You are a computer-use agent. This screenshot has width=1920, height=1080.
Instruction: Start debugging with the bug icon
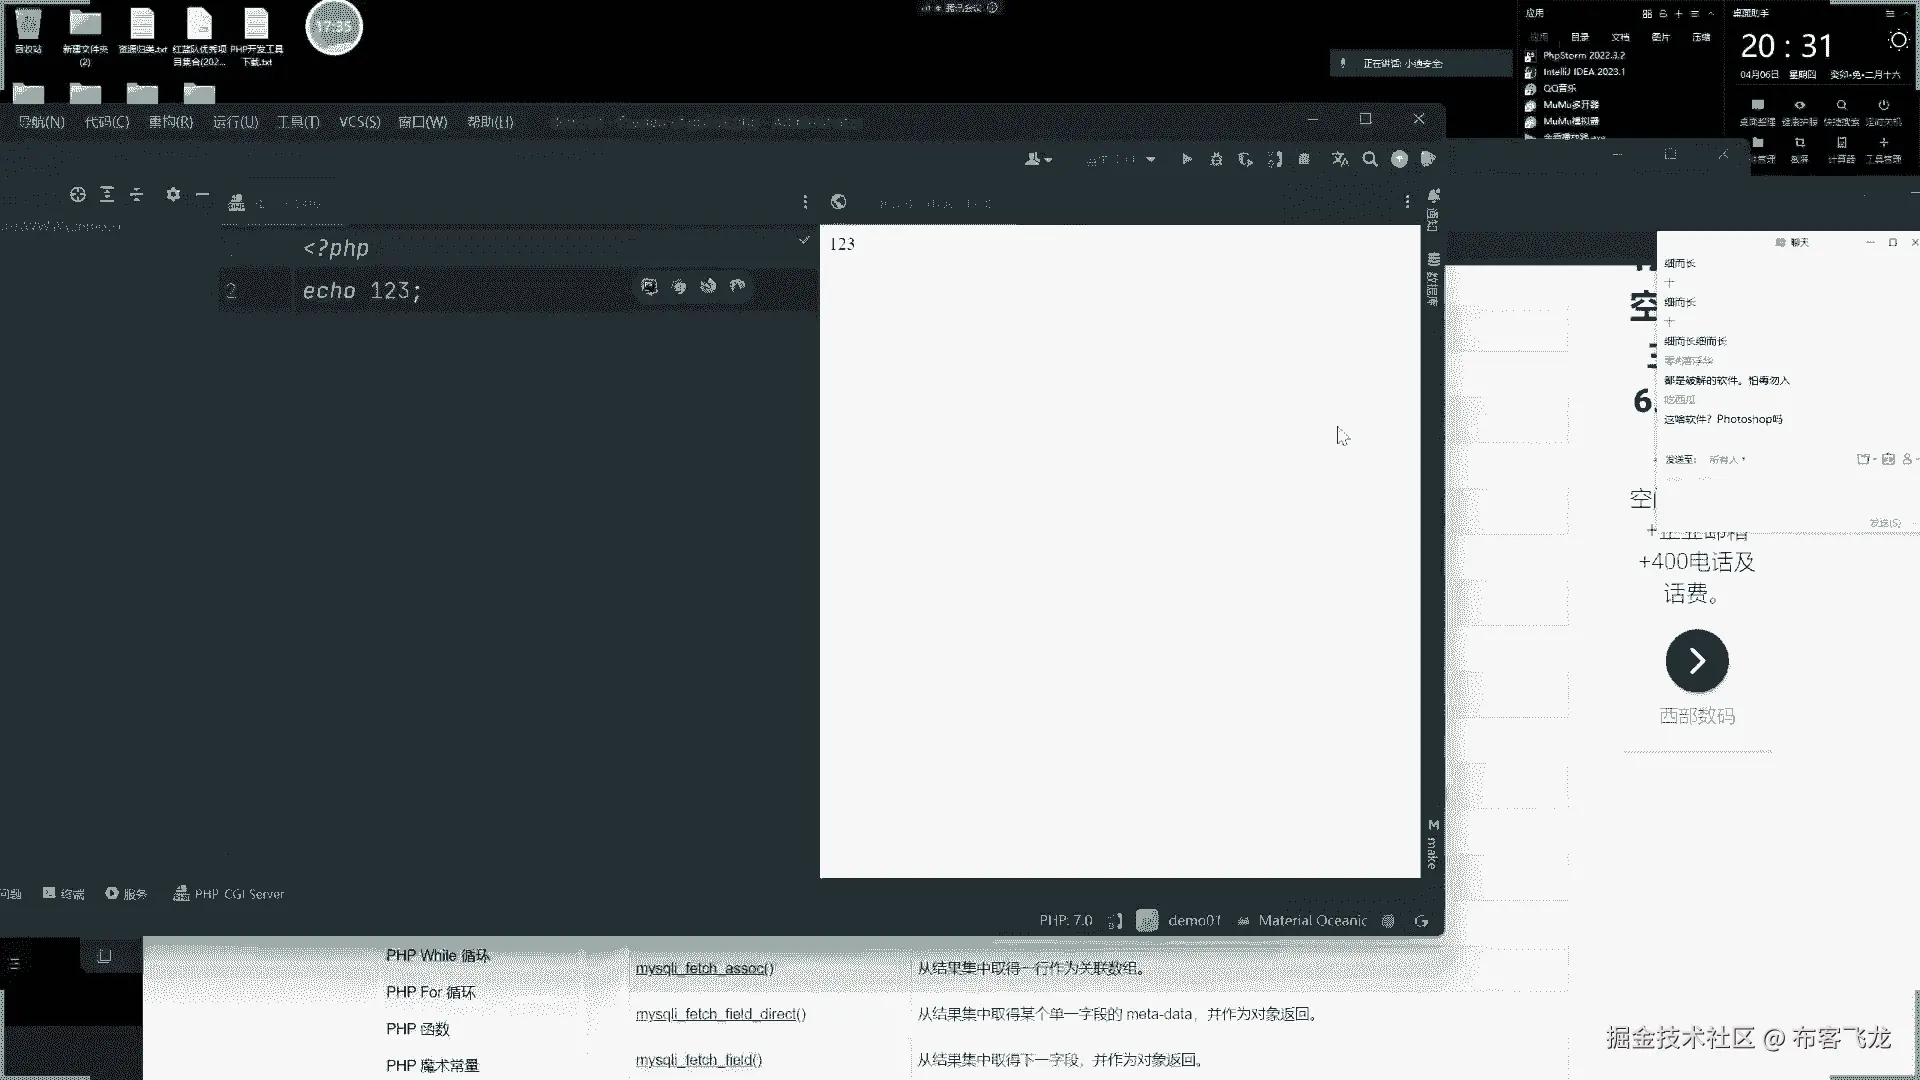tap(1216, 159)
